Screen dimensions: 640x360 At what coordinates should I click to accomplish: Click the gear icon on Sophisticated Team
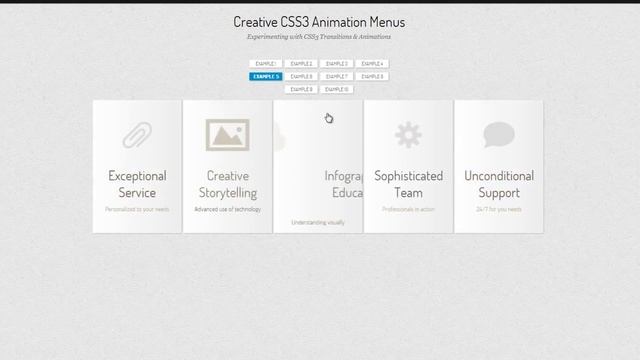408,135
